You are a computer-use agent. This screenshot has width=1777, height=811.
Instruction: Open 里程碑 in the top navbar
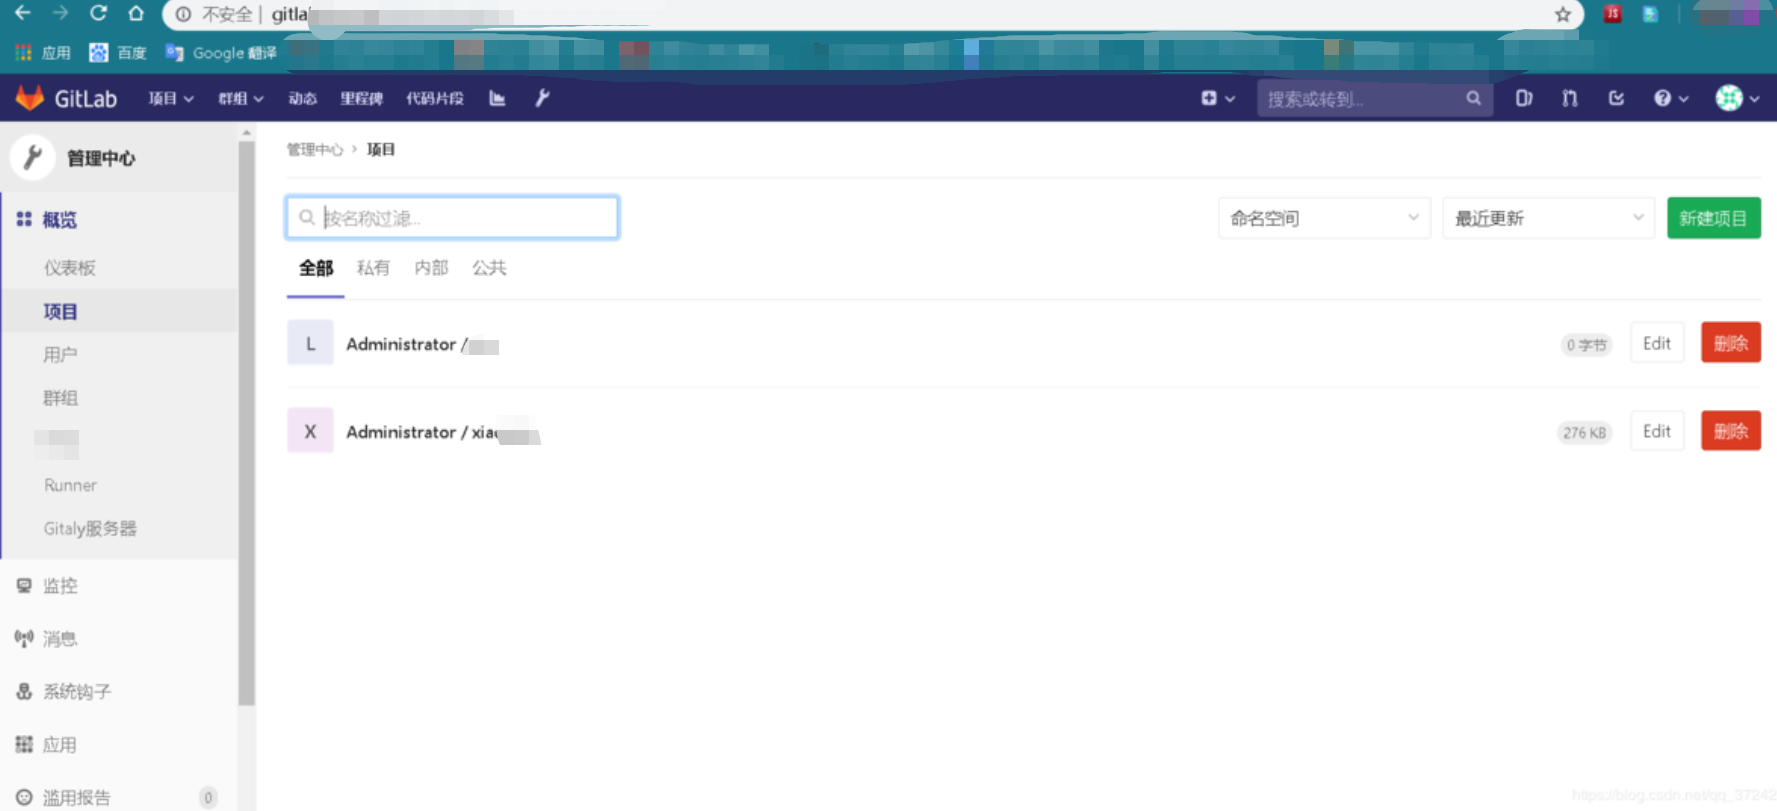[x=362, y=98]
